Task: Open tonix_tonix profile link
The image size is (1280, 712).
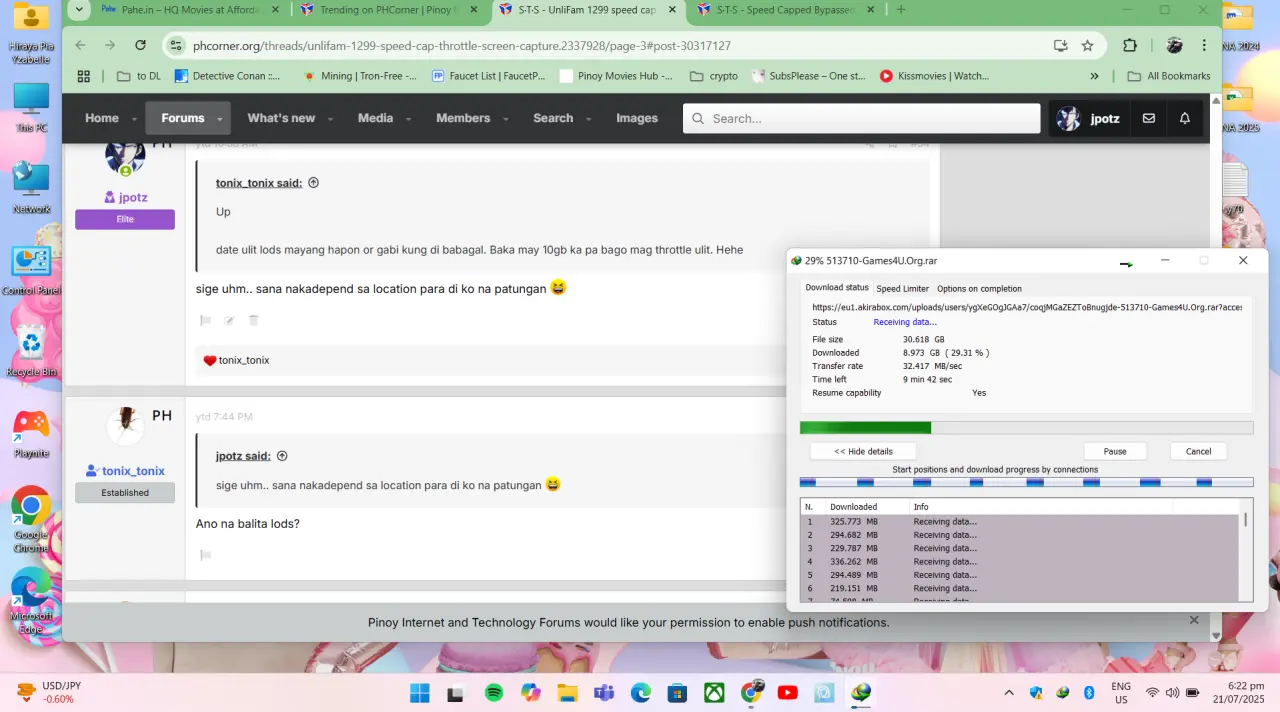Action: point(132,471)
